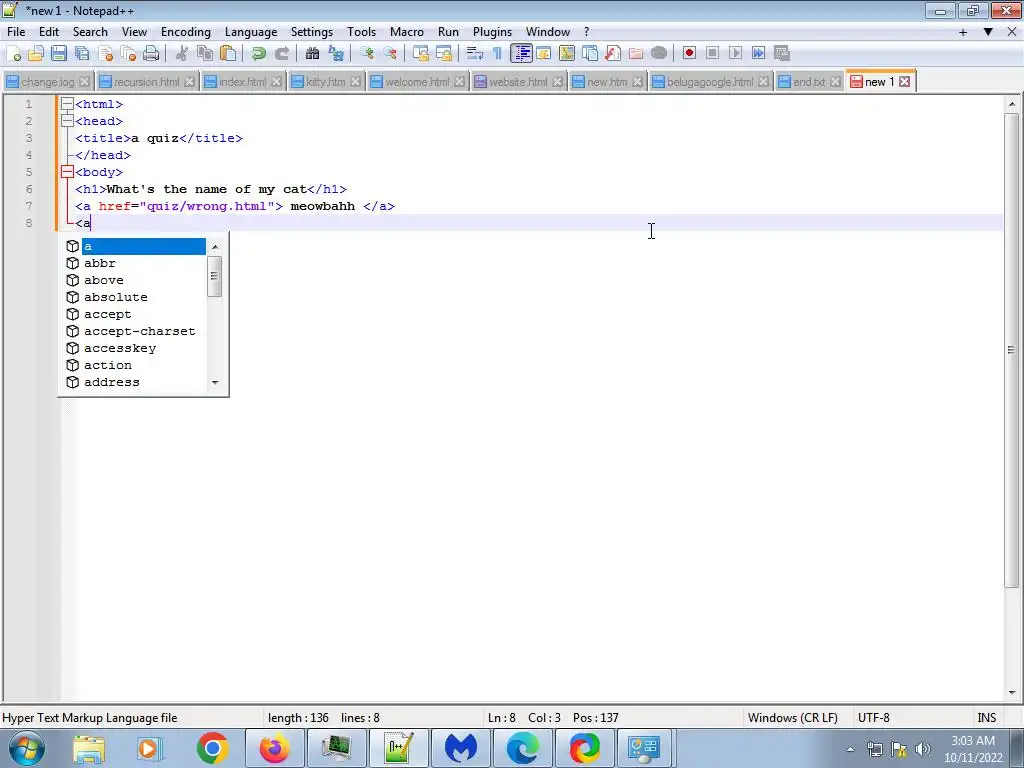Click the Stop Recording macro icon
This screenshot has height=768, width=1024.
(712, 54)
